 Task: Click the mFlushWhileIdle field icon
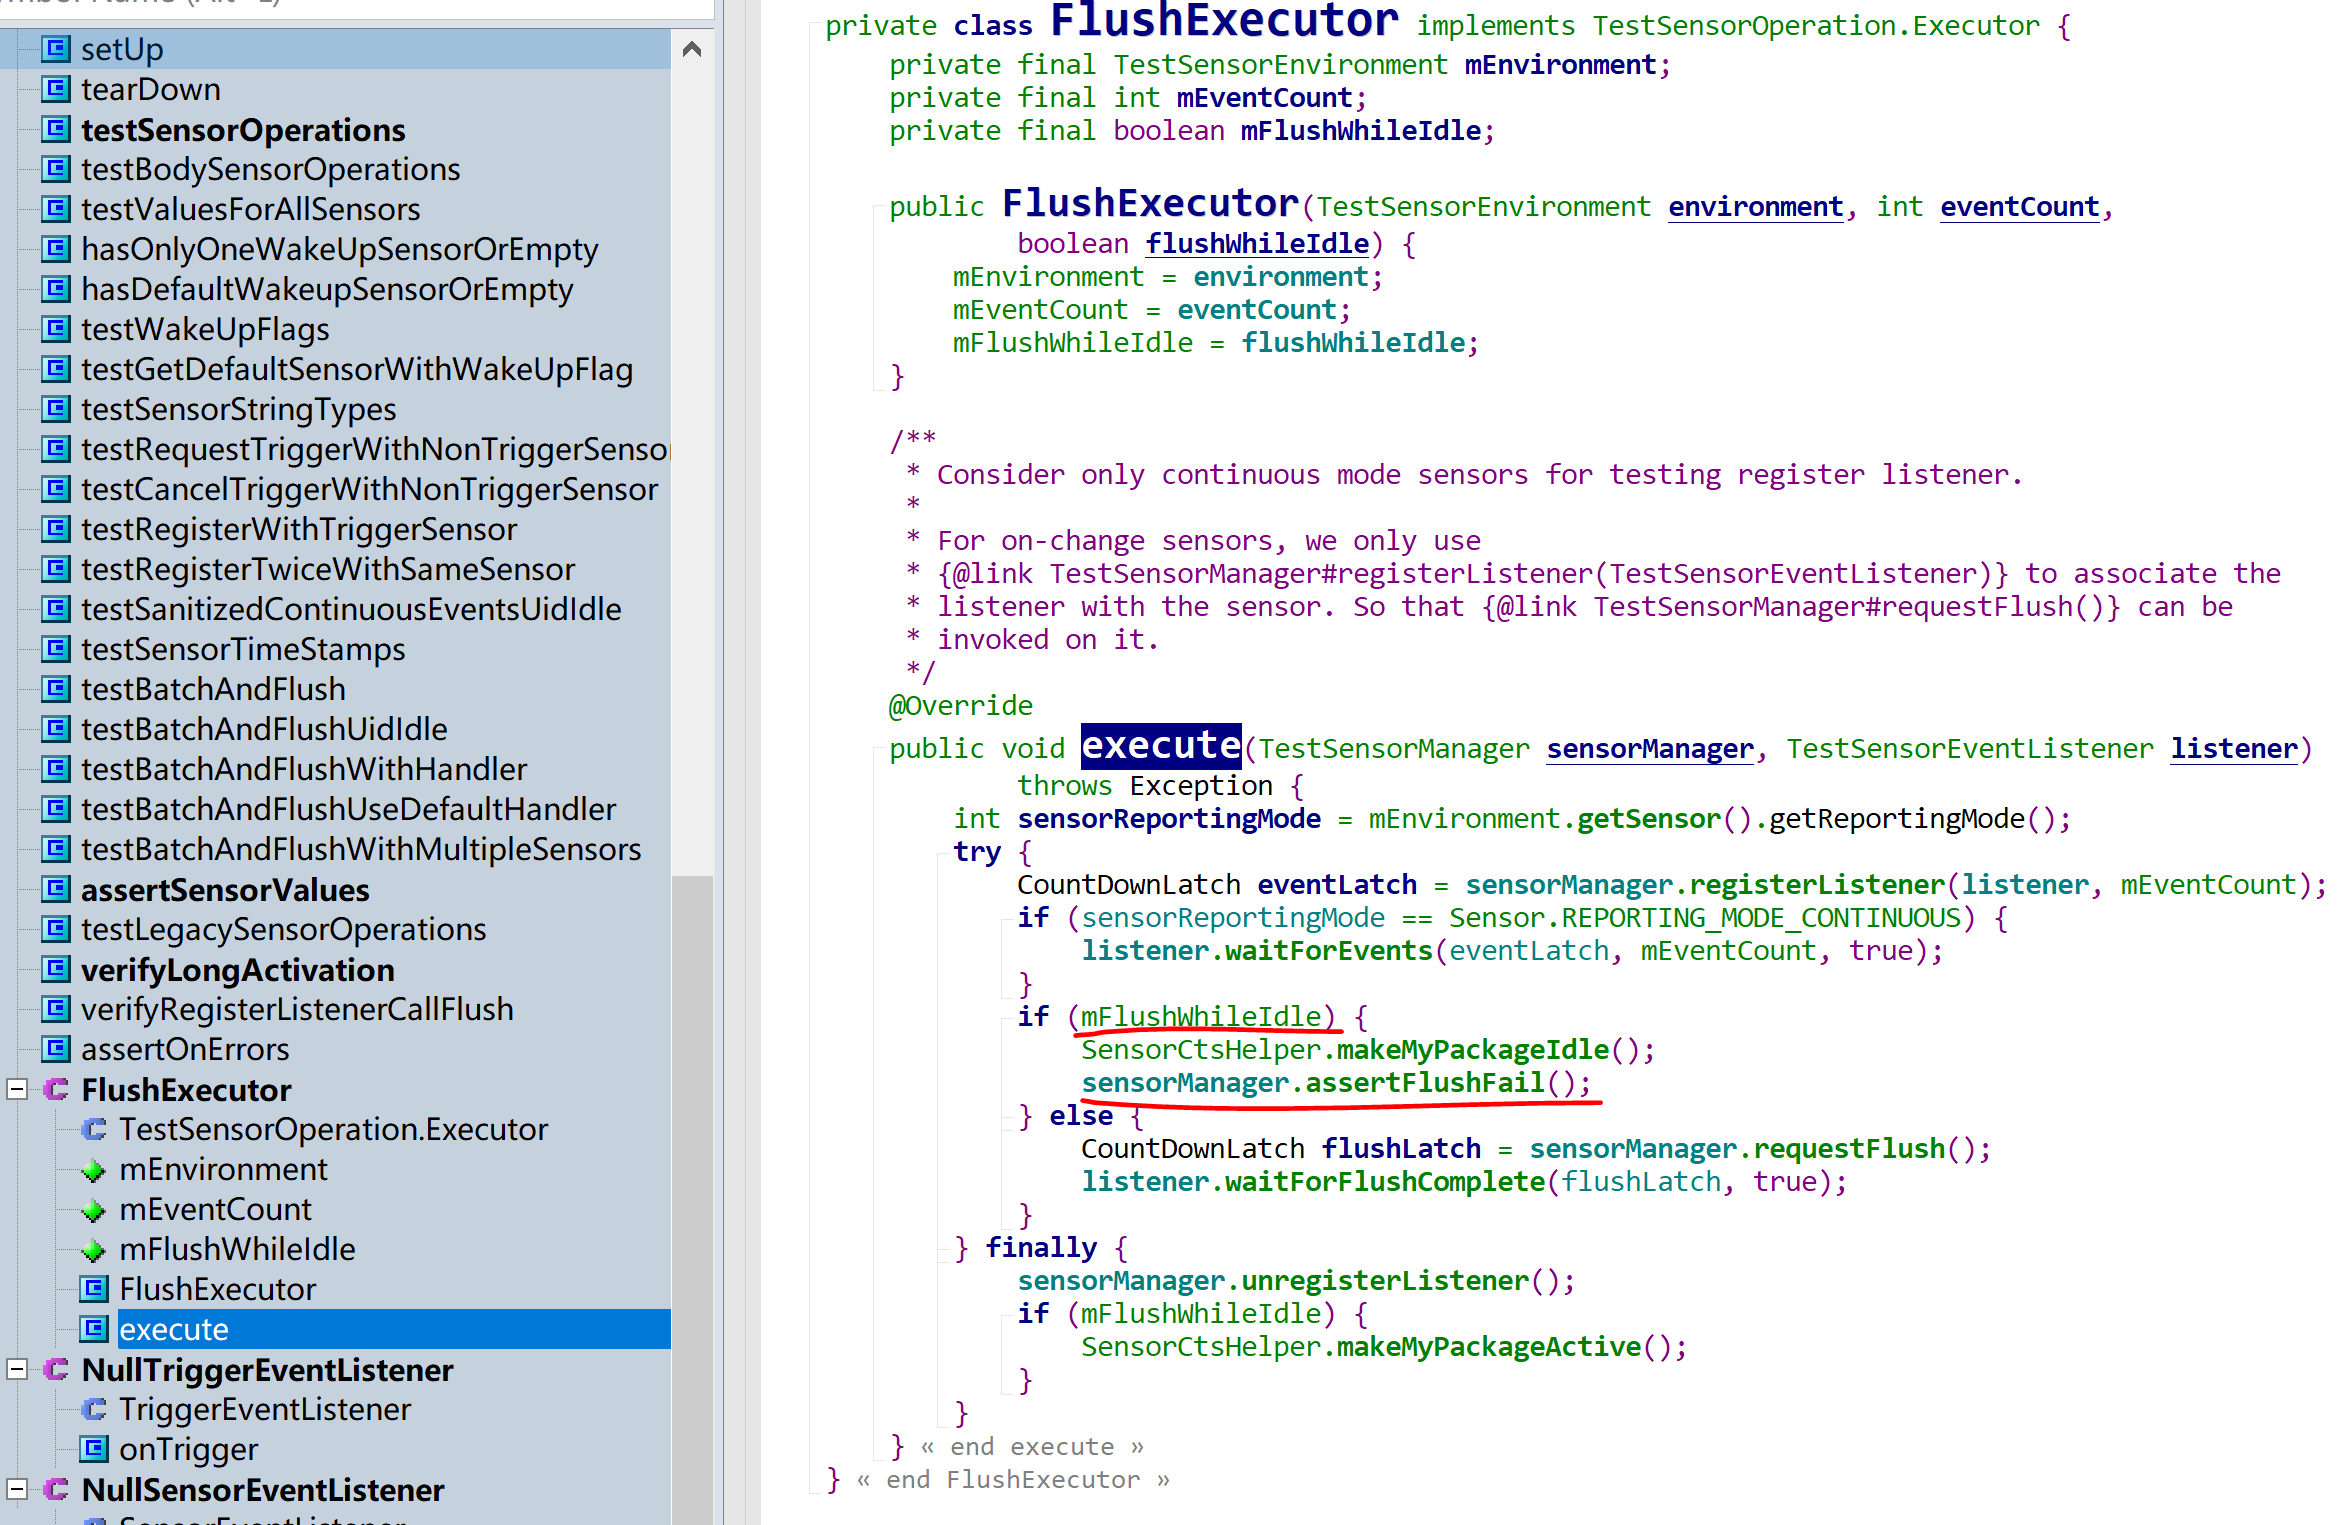pyautogui.click(x=94, y=1250)
